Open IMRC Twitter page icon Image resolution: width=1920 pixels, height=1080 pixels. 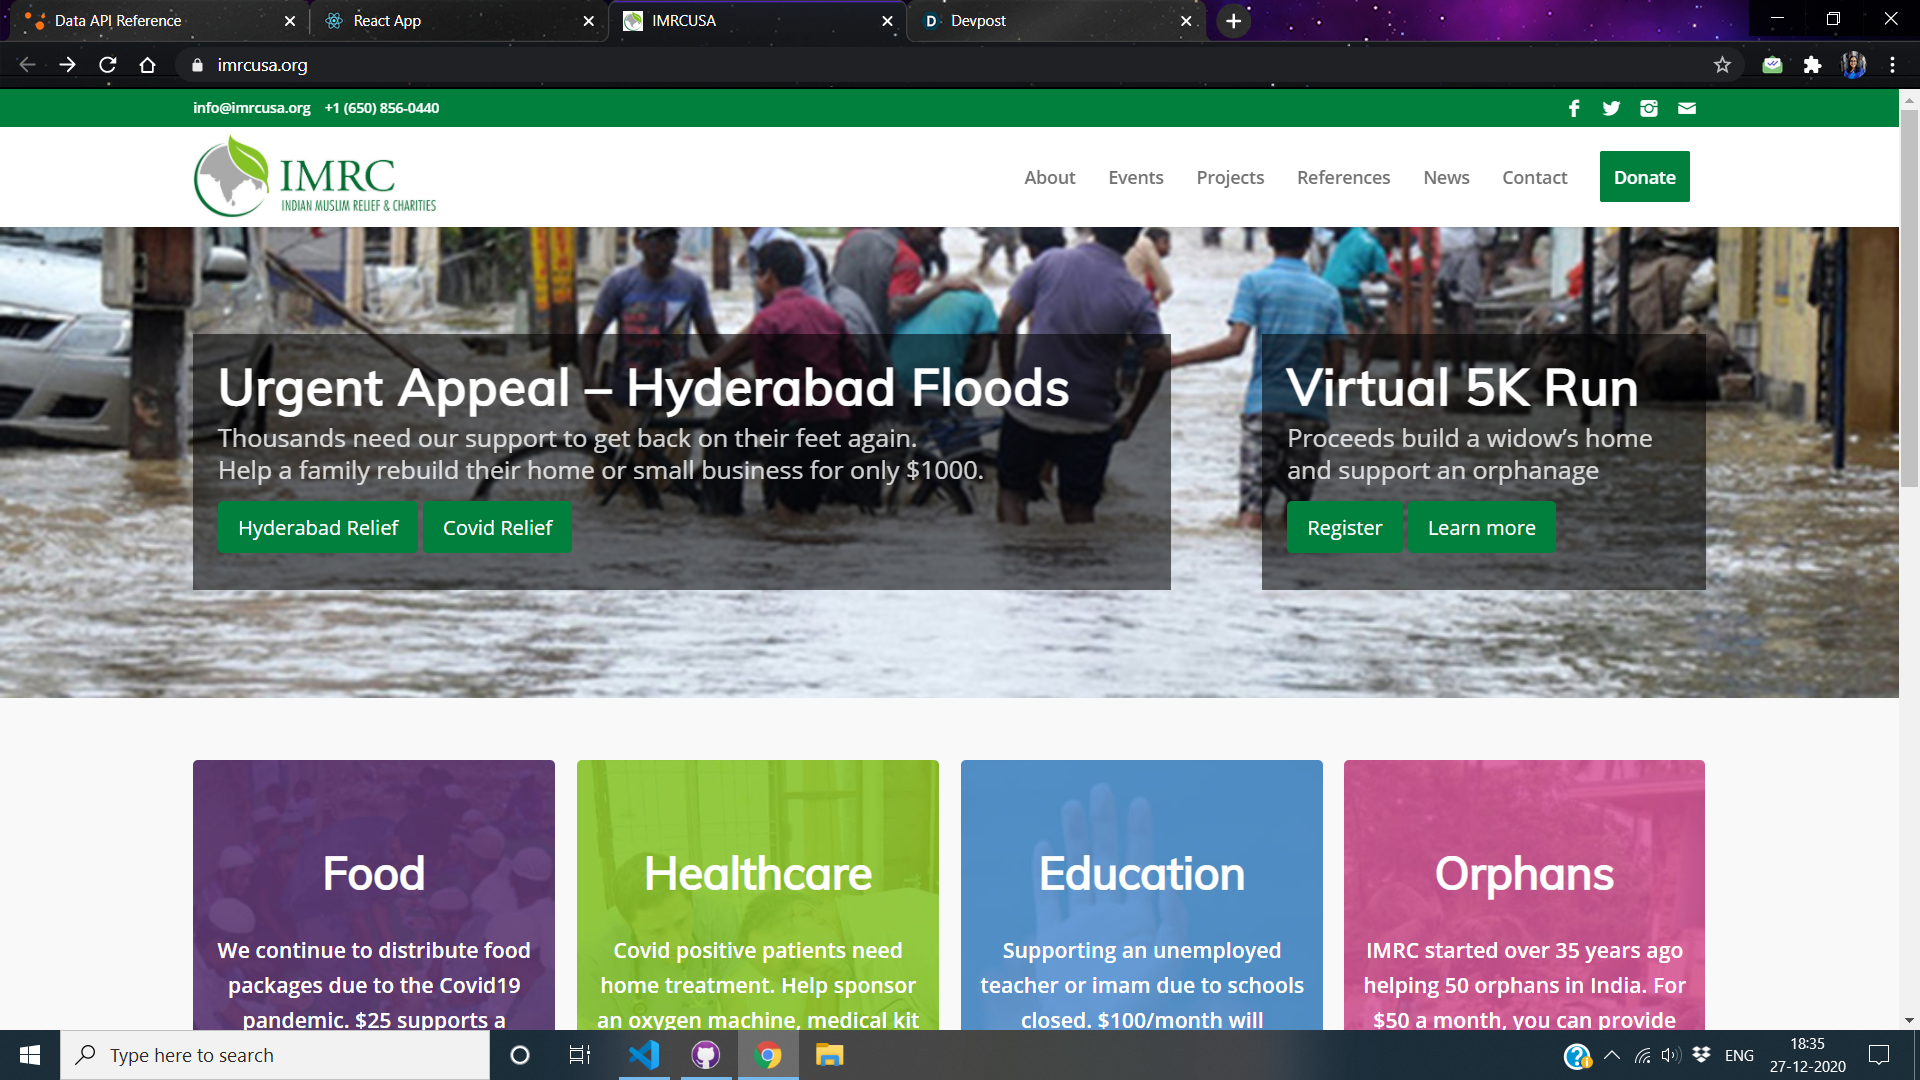click(1611, 108)
